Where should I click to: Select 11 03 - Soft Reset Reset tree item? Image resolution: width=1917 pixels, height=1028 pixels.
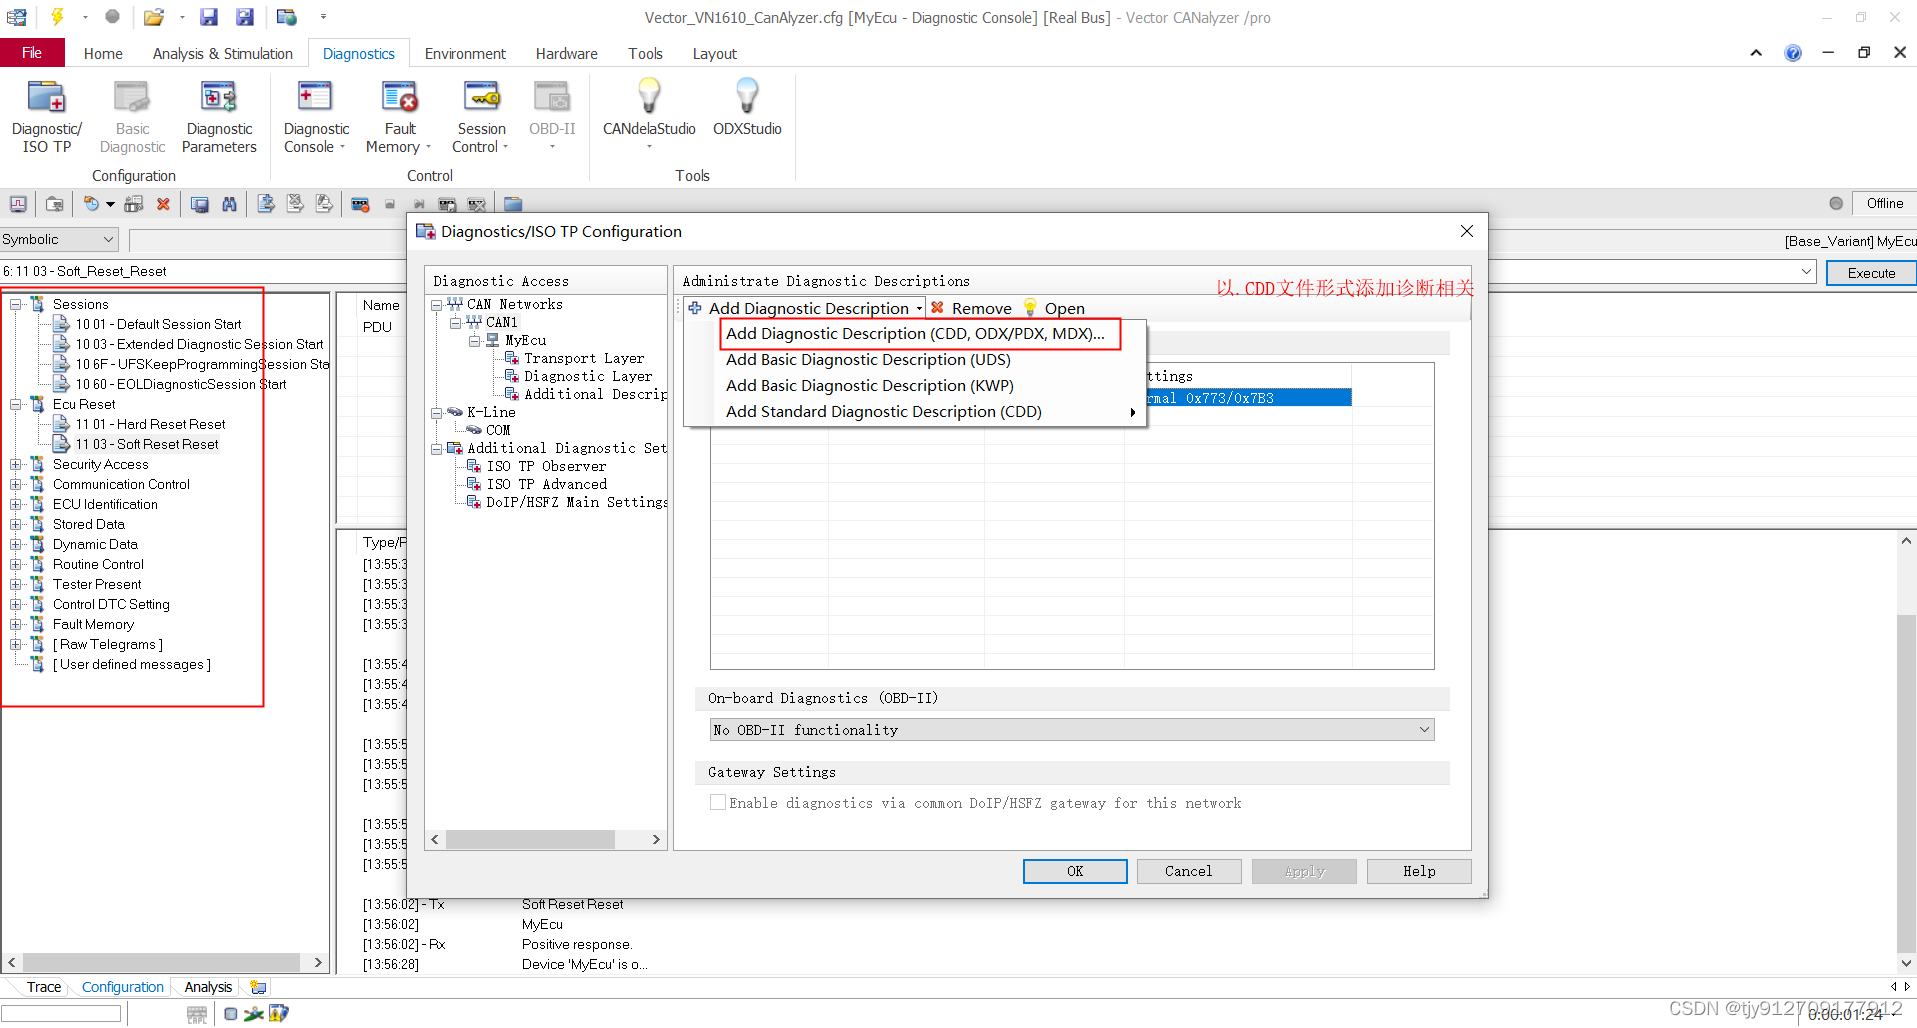[147, 444]
